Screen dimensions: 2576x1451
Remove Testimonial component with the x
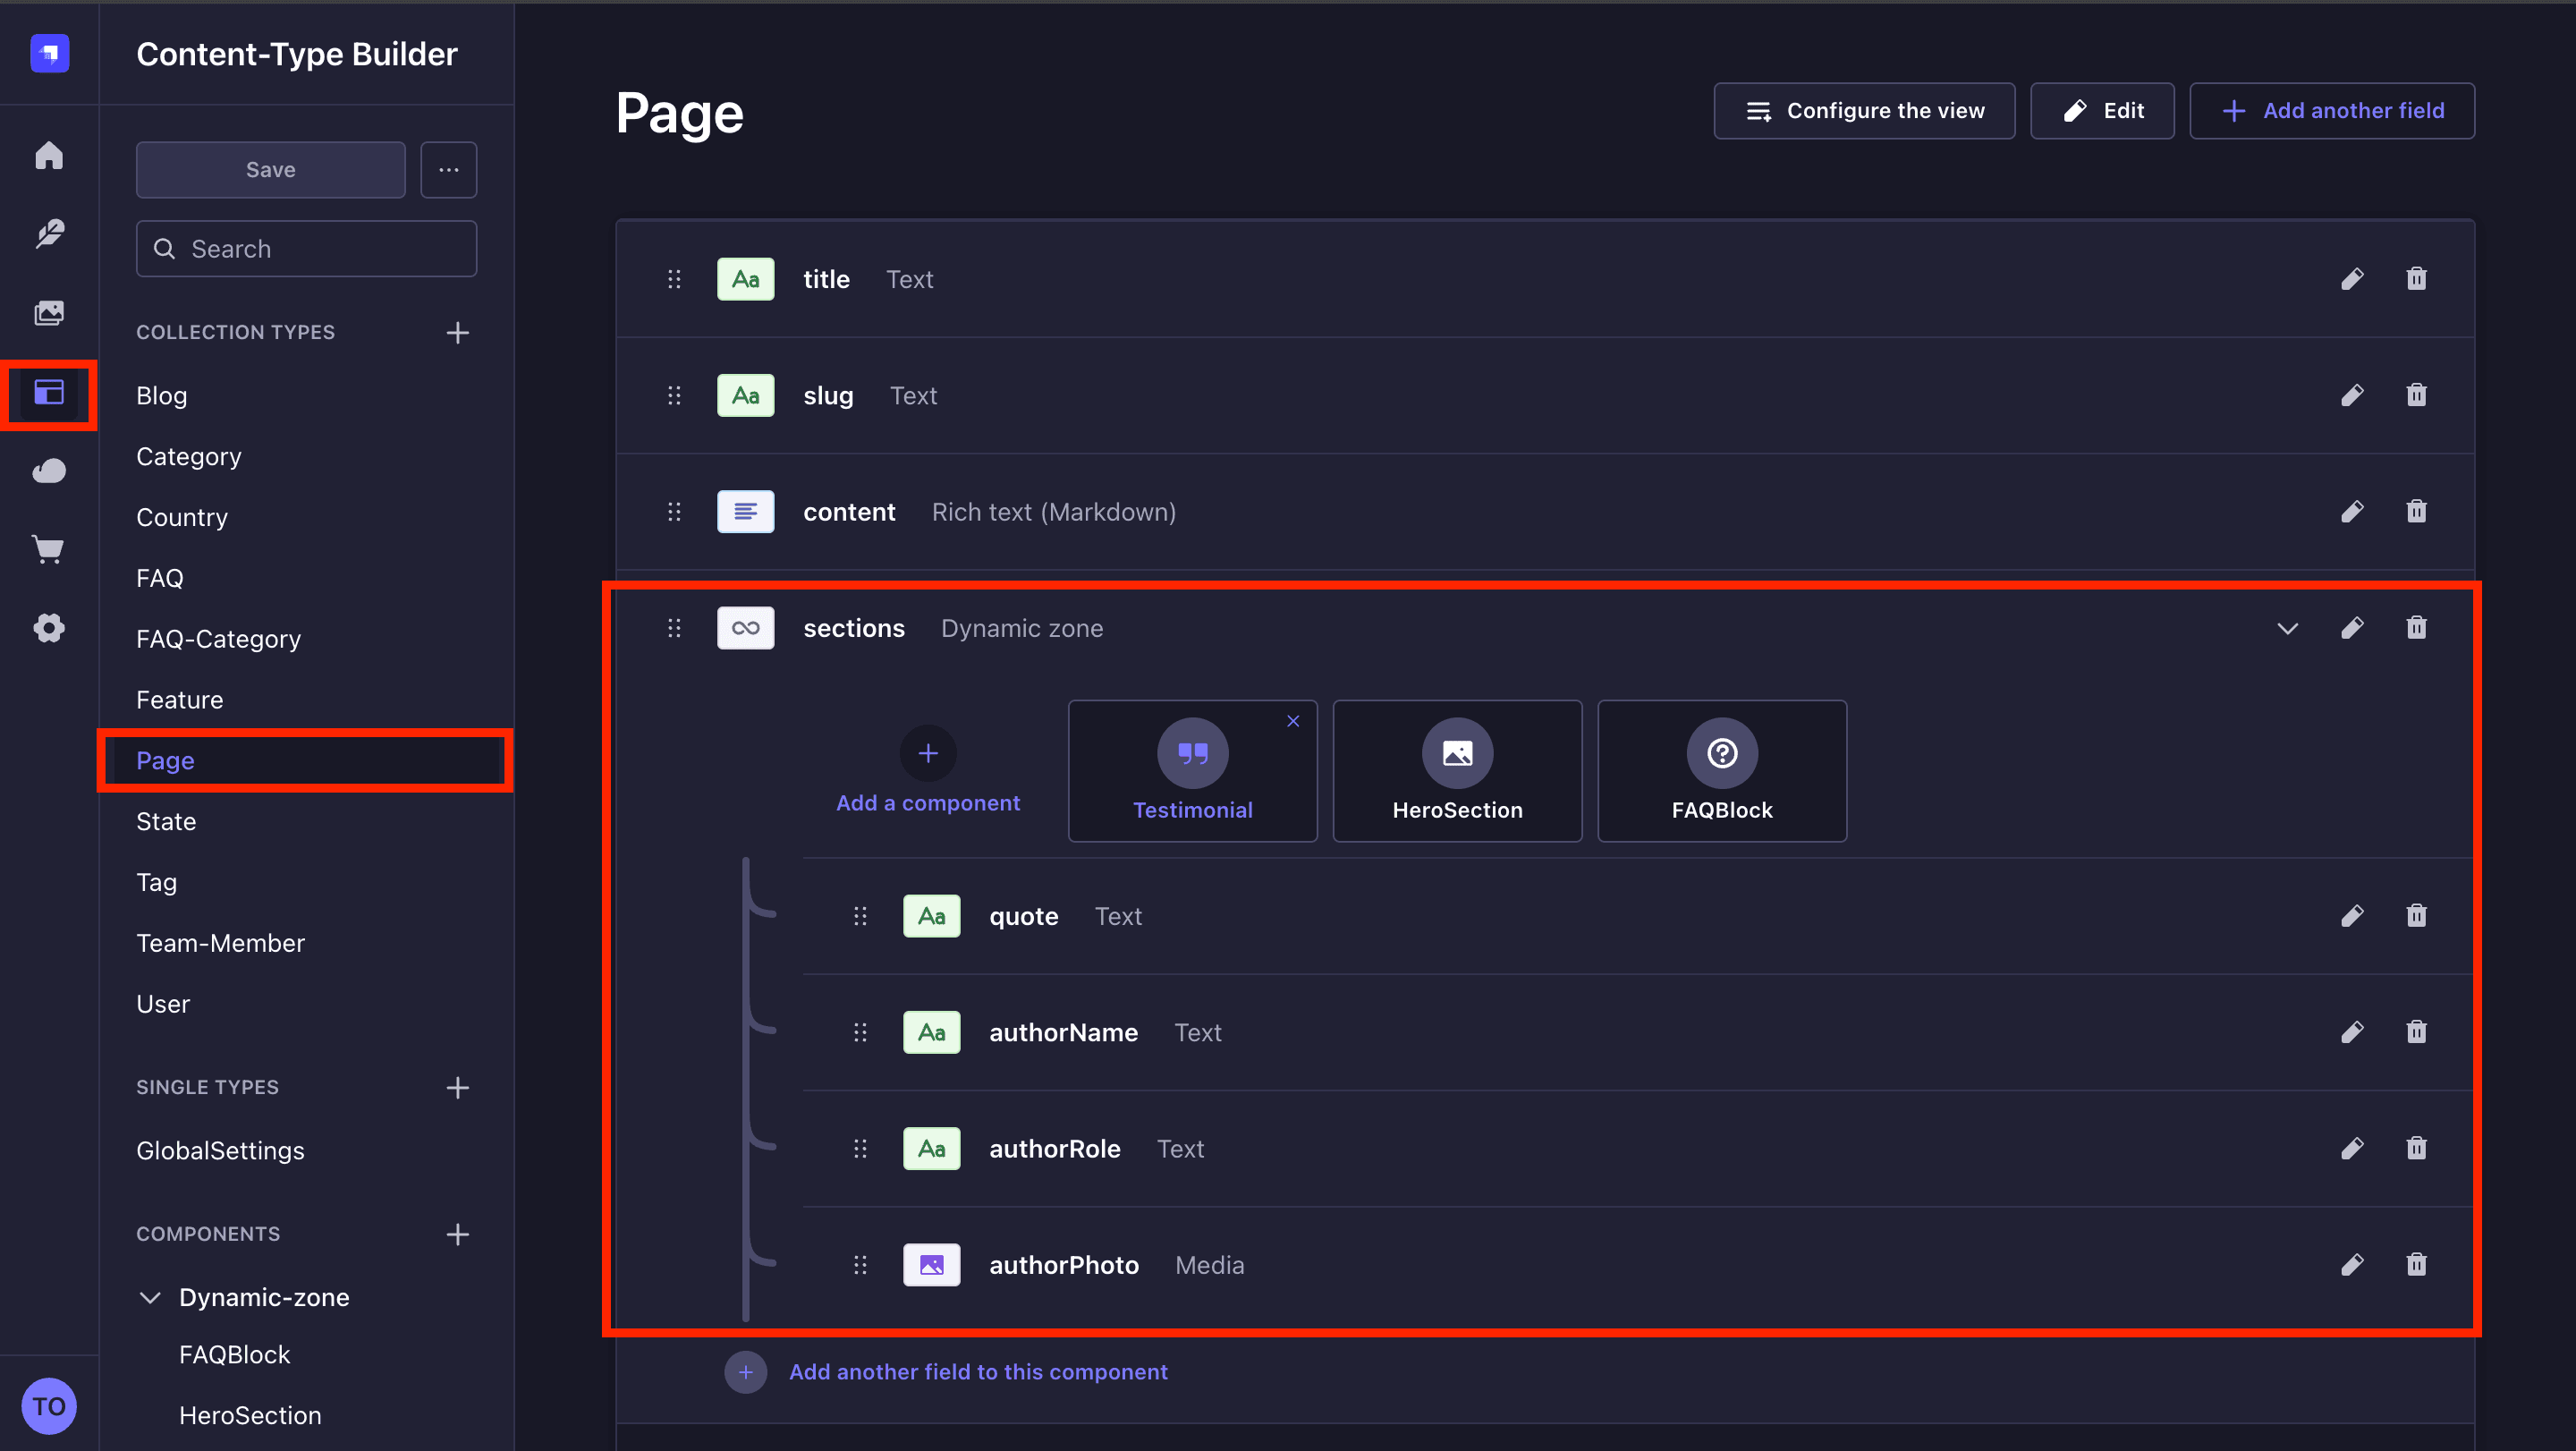click(x=1293, y=721)
